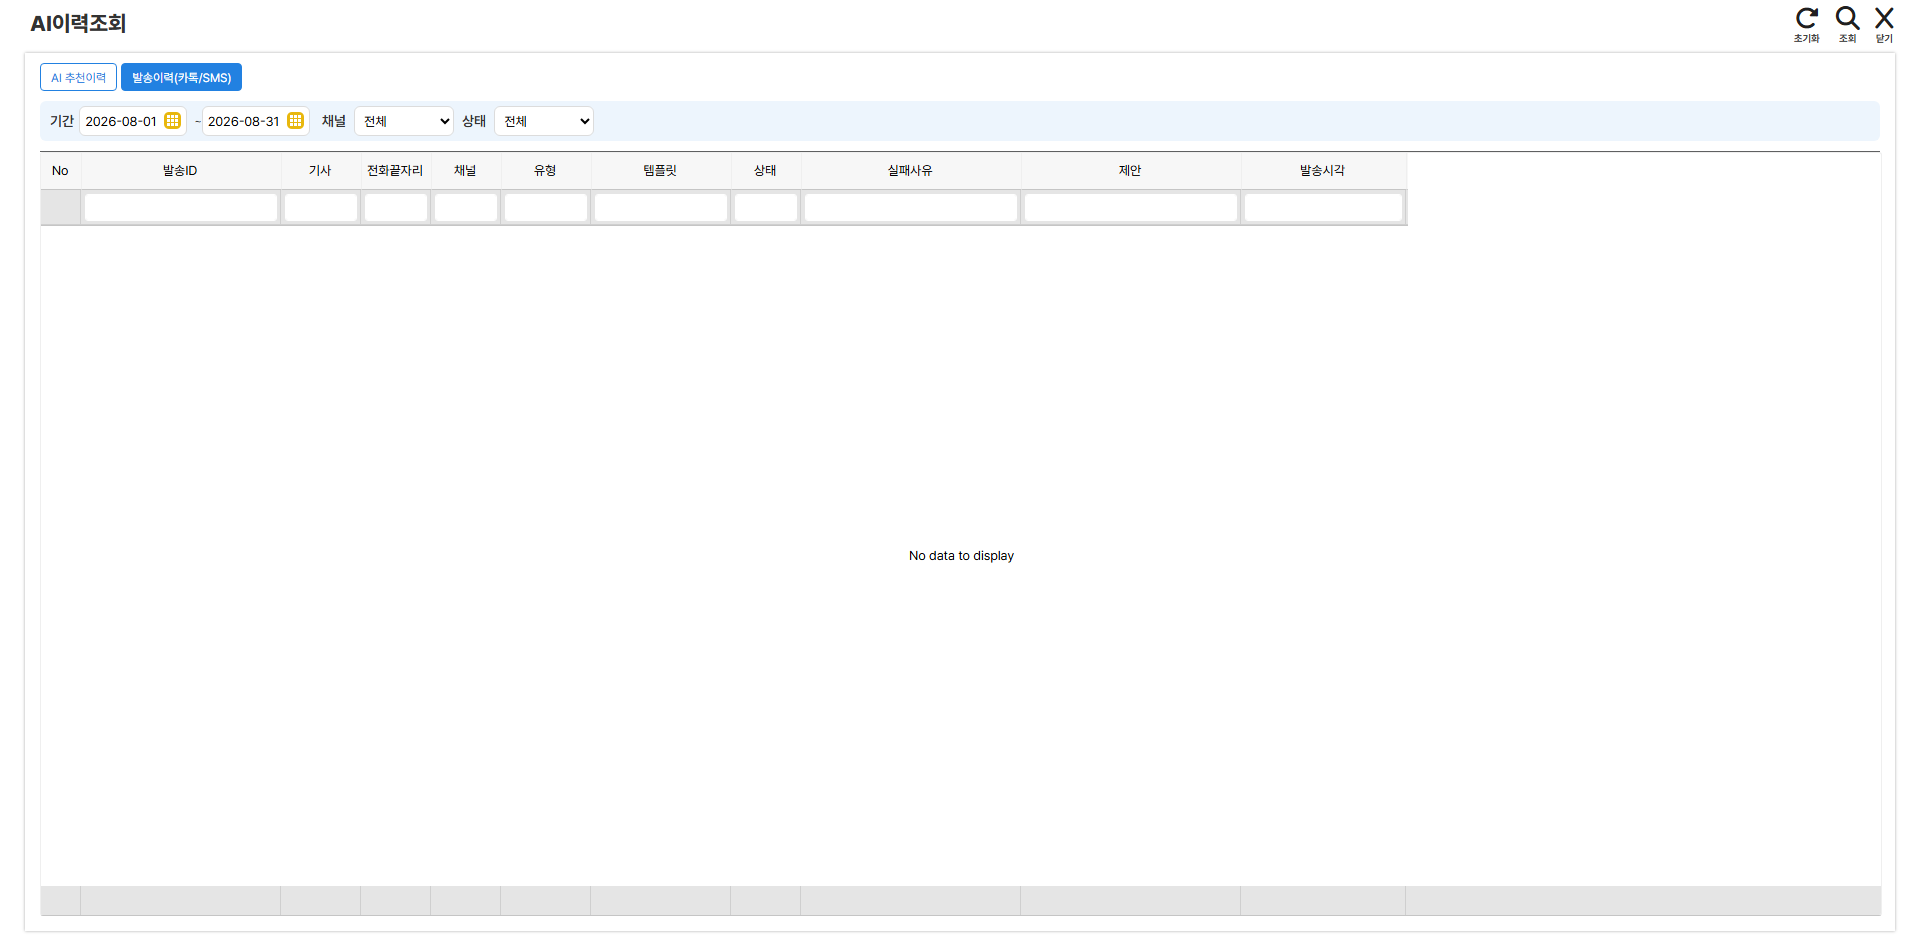Expand the 채널 dropdown

[404, 121]
